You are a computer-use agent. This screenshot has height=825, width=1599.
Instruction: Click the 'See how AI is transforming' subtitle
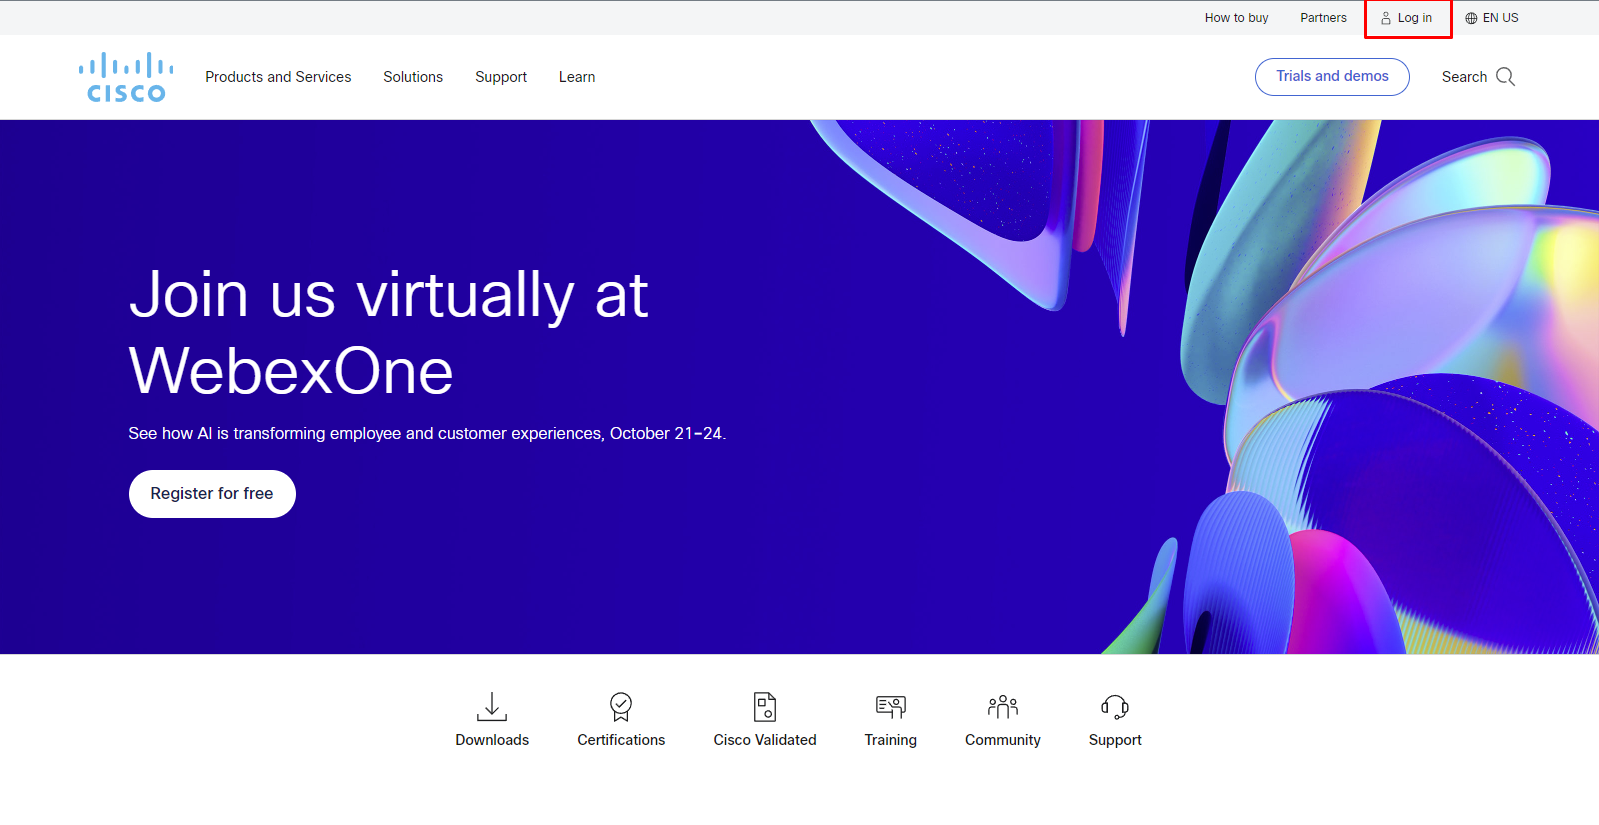[x=427, y=434]
